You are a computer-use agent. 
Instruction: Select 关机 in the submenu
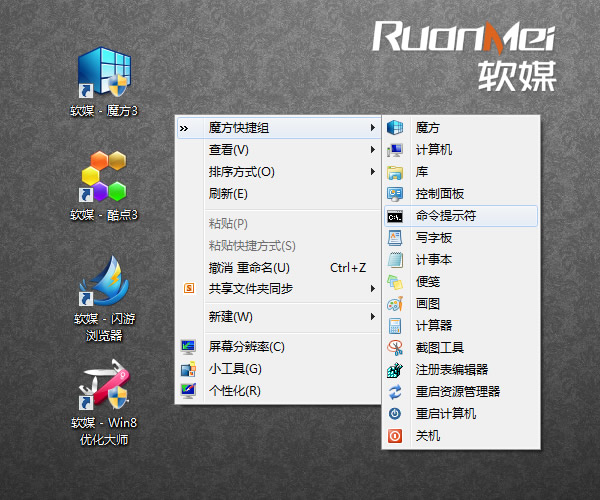[461, 435]
